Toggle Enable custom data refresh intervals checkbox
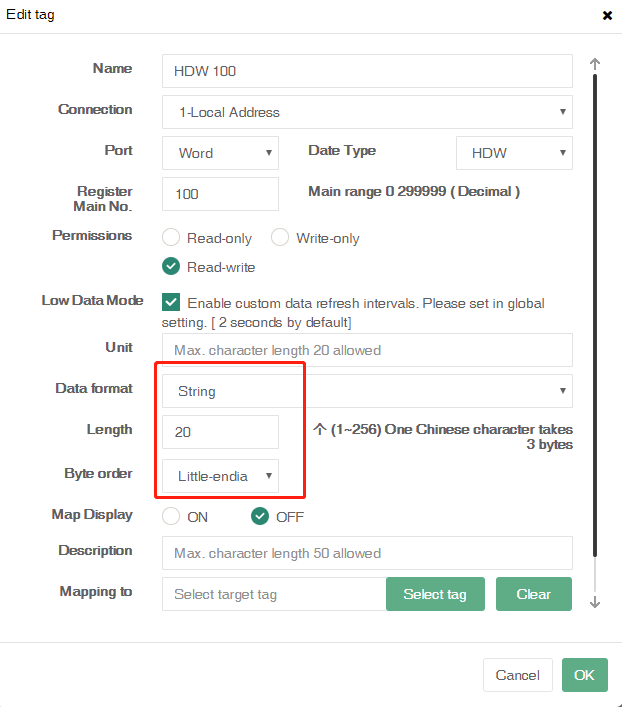This screenshot has height=707, width=622. click(171, 302)
